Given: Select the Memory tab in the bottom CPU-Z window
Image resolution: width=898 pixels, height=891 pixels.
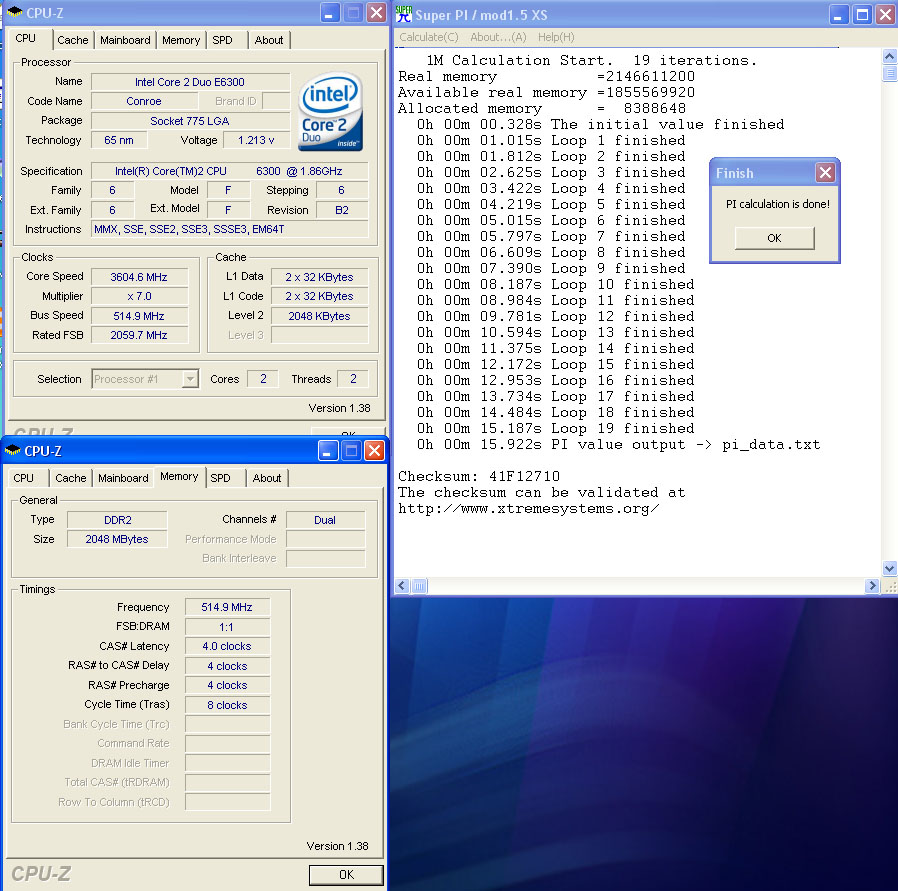Looking at the screenshot, I should (x=179, y=476).
